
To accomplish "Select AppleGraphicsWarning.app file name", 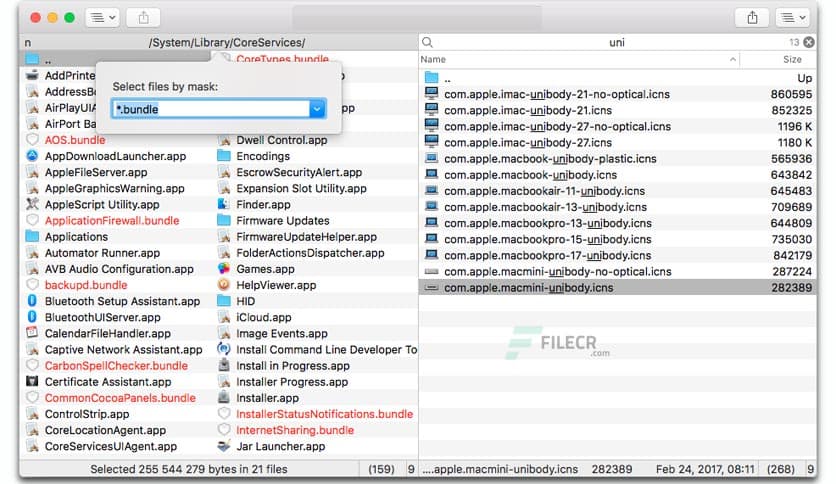I will 115,188.
